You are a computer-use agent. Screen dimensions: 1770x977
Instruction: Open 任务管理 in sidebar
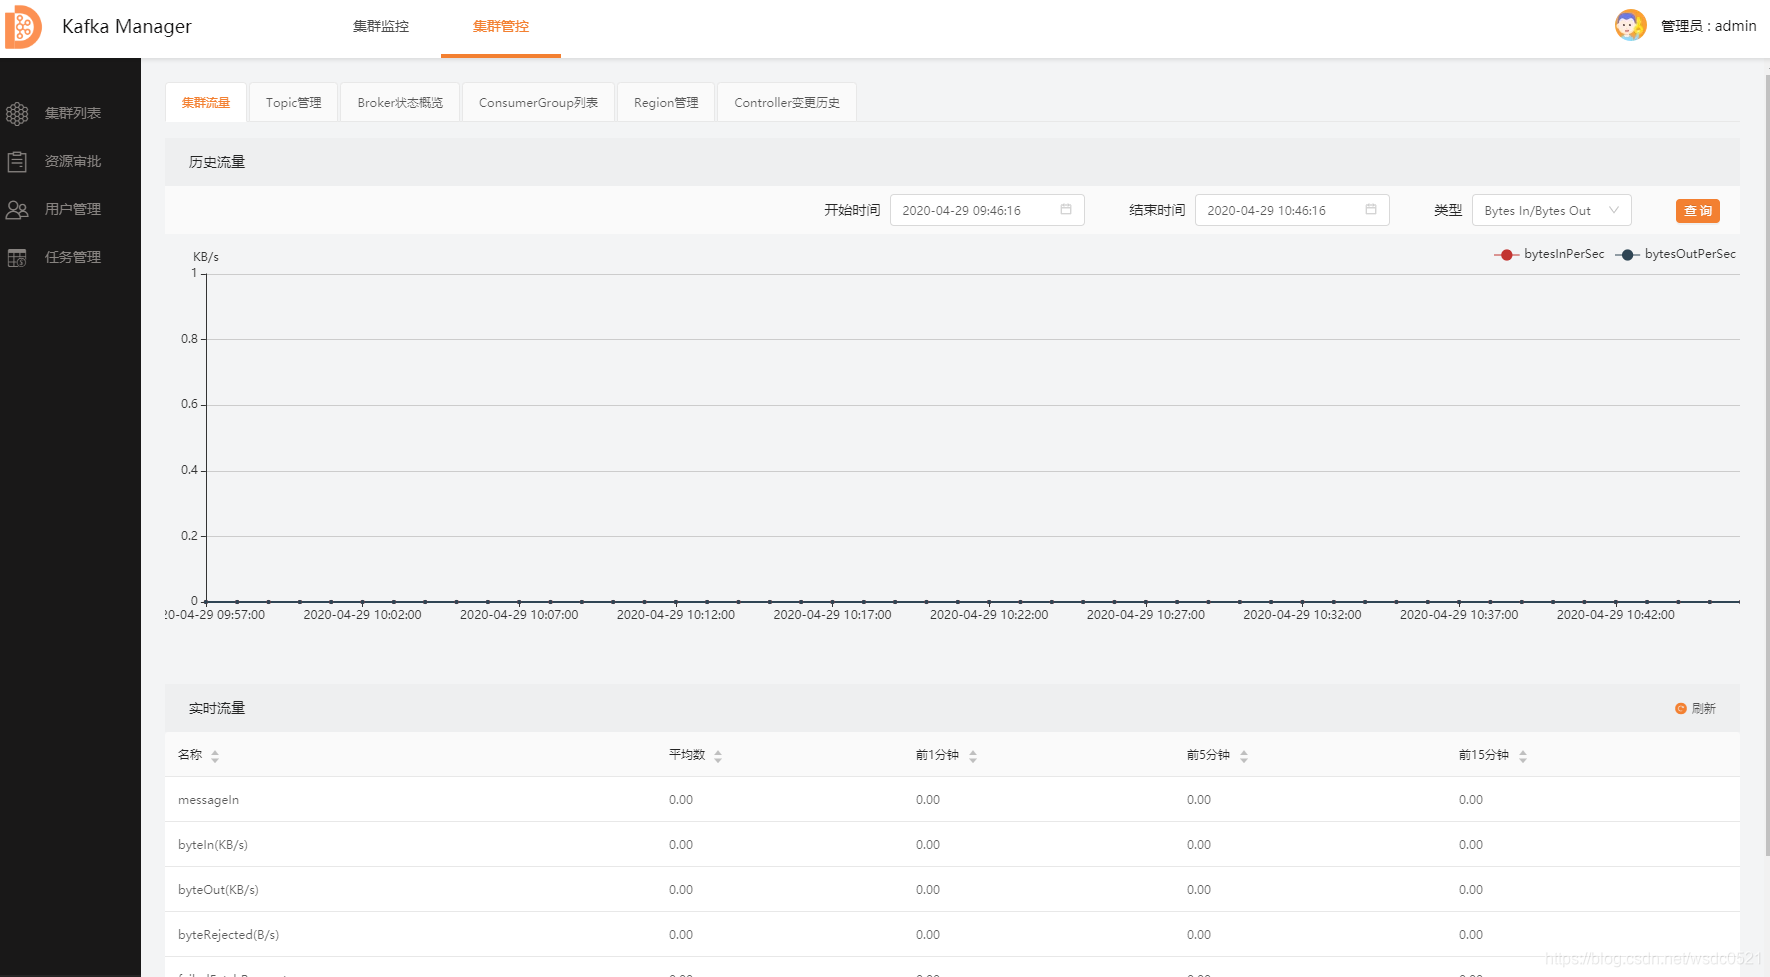73,257
